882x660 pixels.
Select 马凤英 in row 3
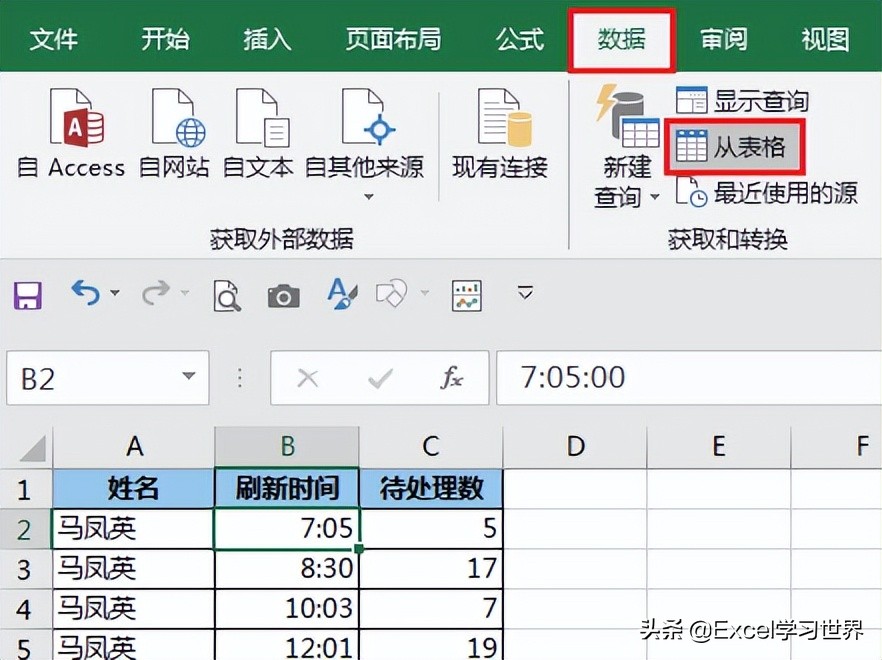(x=134, y=569)
